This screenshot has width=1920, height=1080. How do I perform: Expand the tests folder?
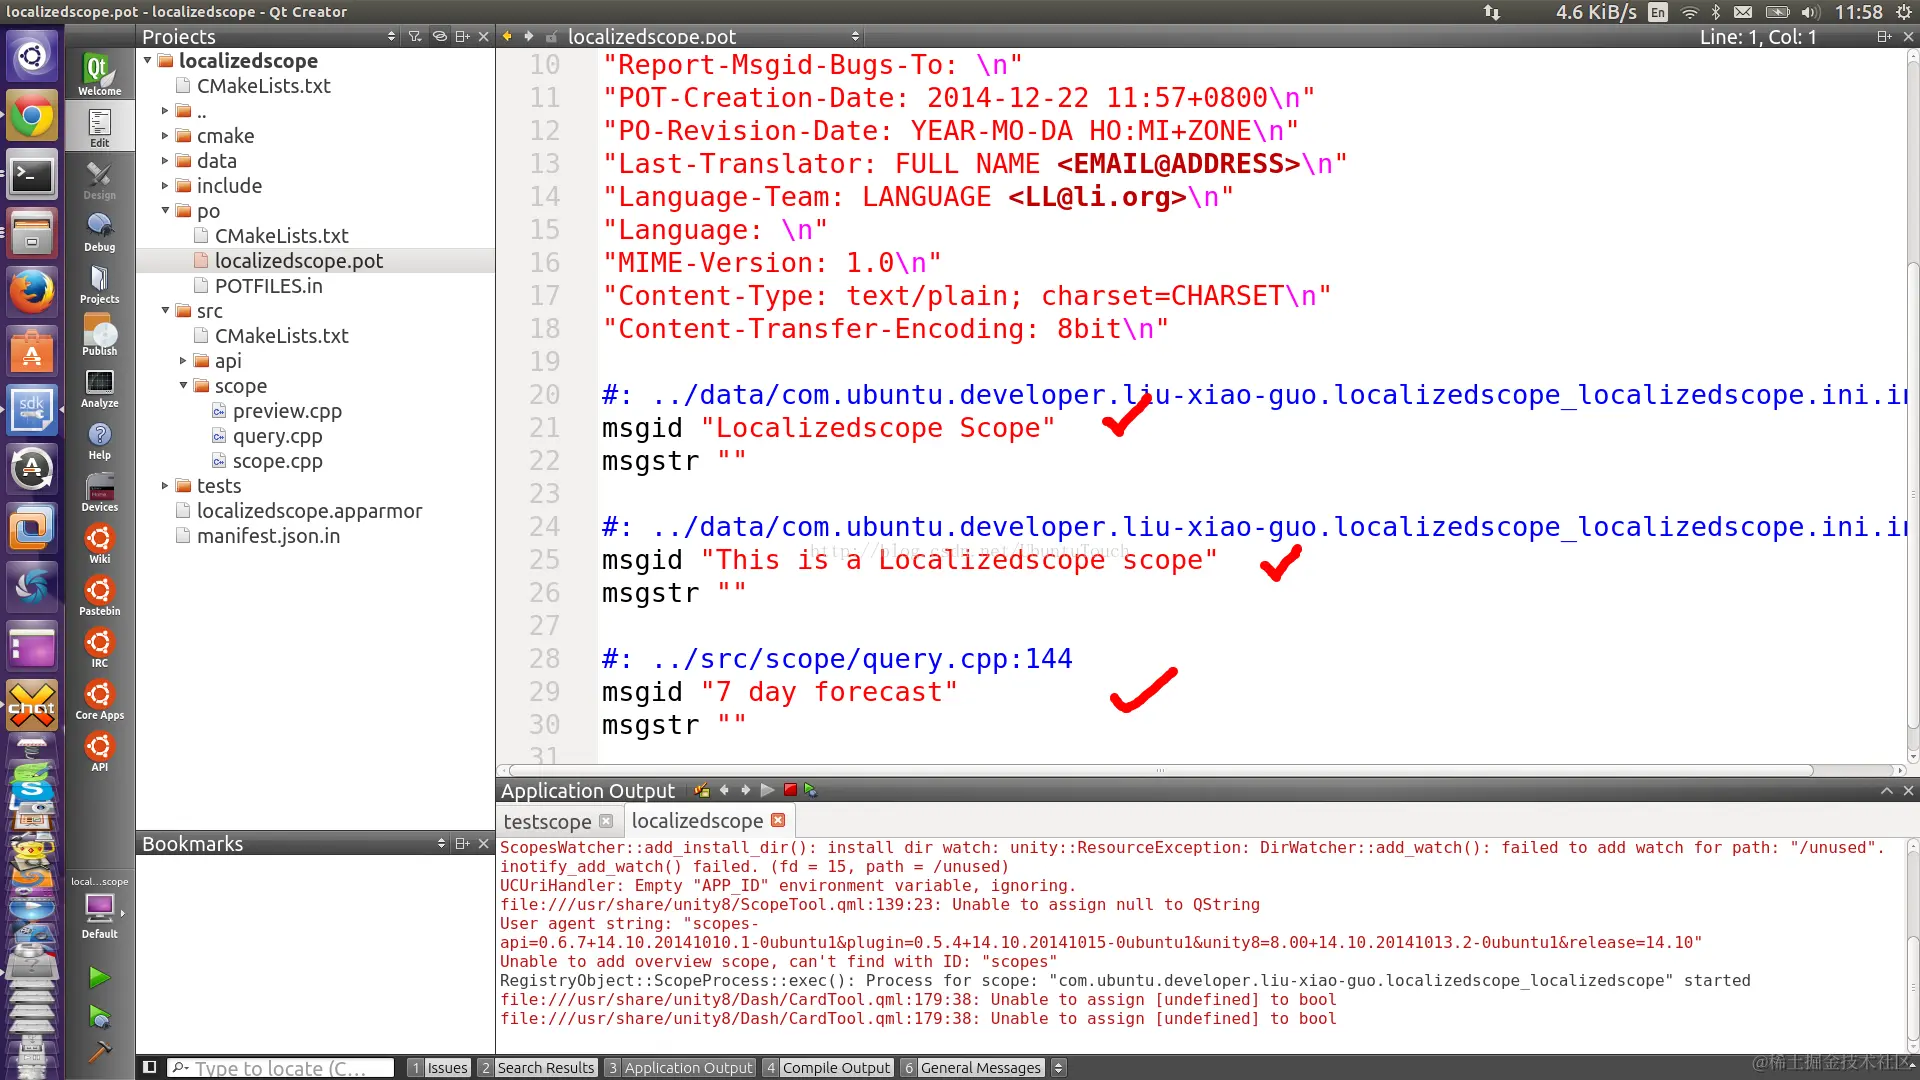pos(165,486)
